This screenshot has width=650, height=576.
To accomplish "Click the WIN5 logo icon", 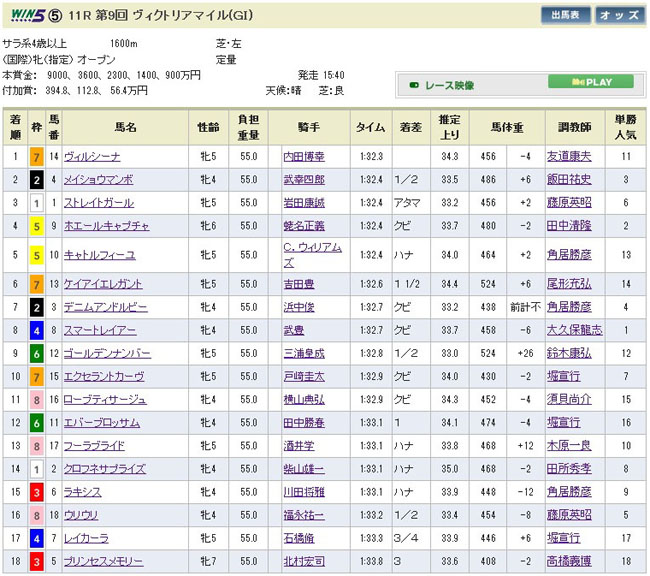I will point(27,15).
